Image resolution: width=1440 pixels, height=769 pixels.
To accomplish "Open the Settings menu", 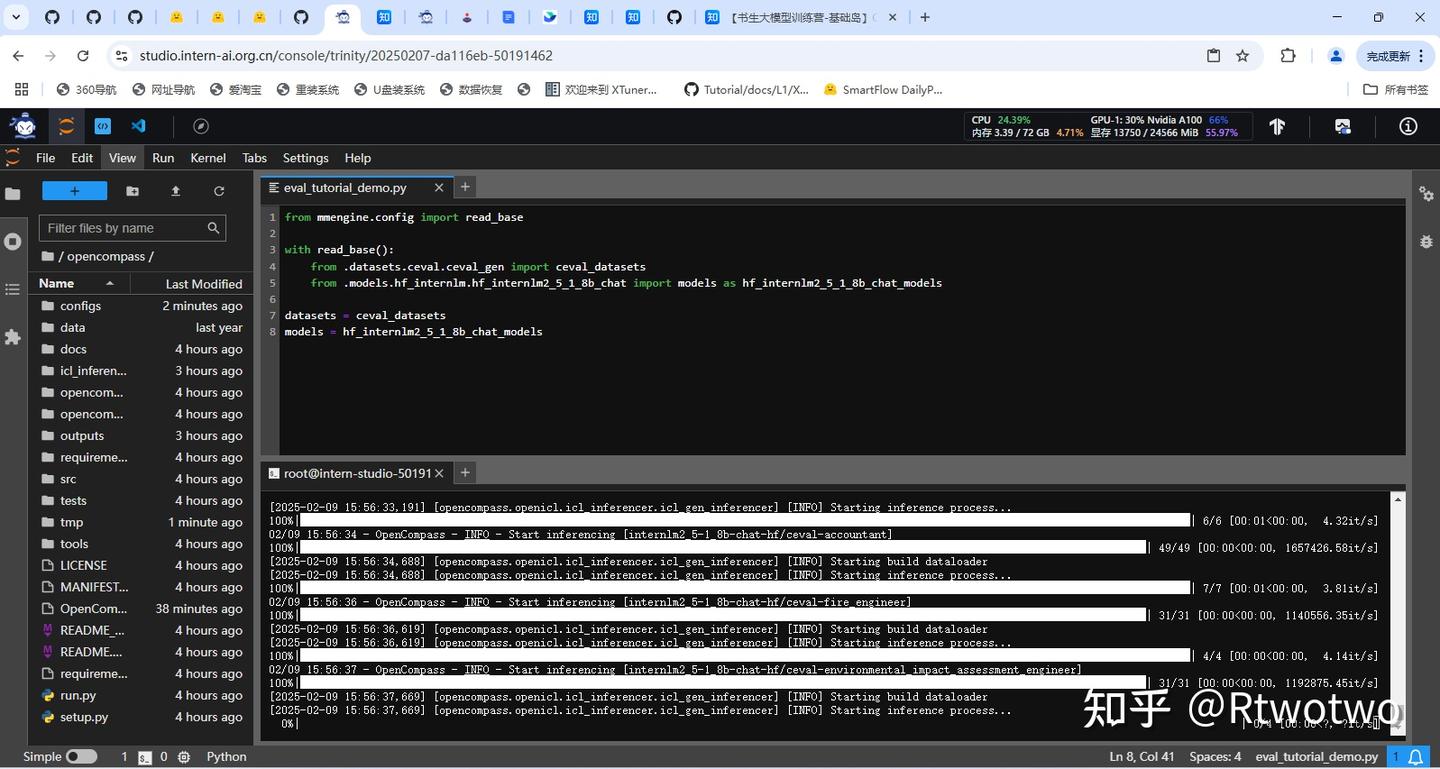I will 305,158.
